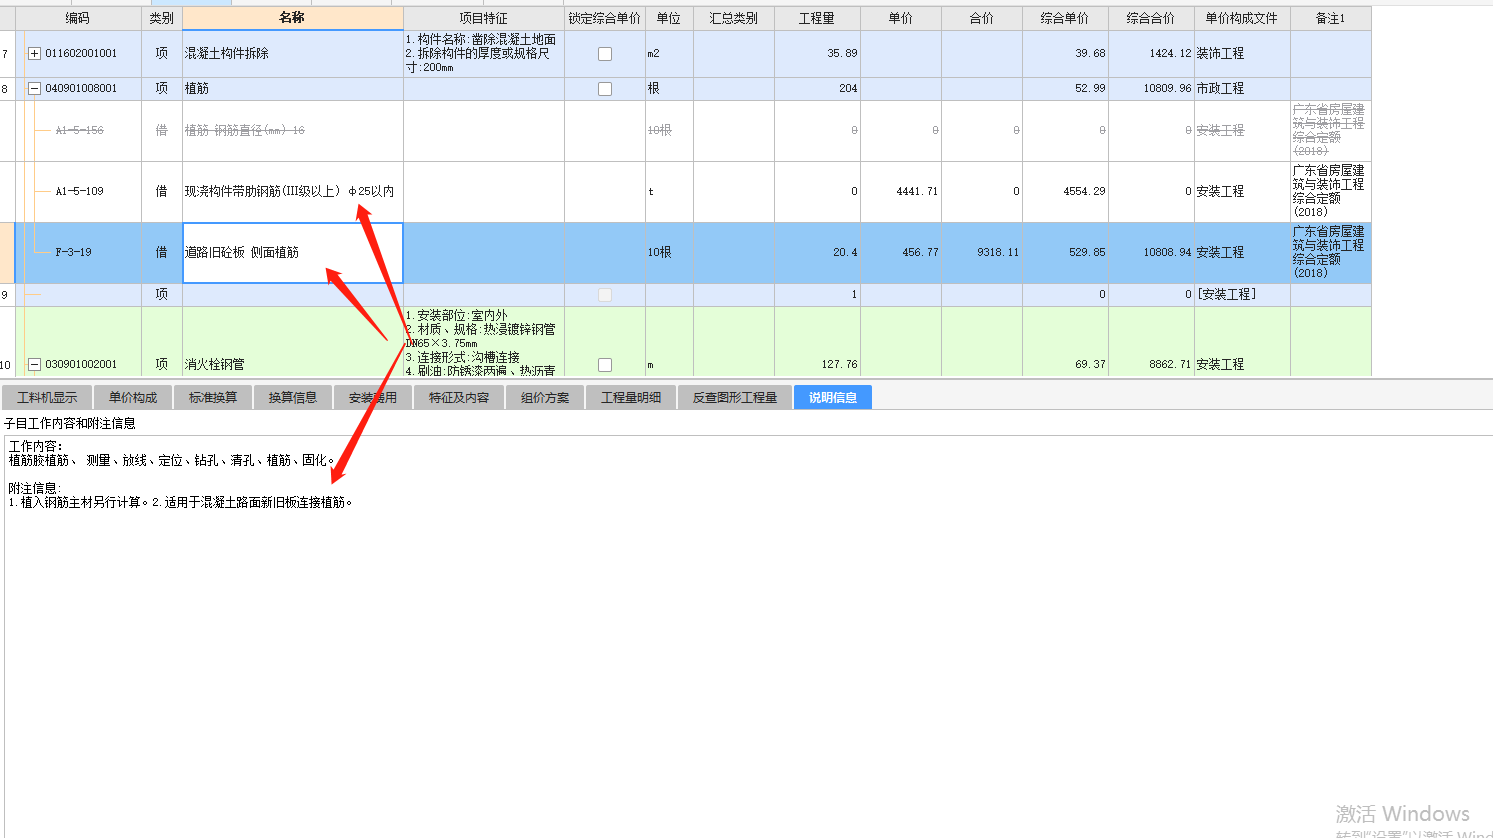
Task: Tick lock price checkbox for 消火栓钢管 row
Action: click(x=605, y=365)
